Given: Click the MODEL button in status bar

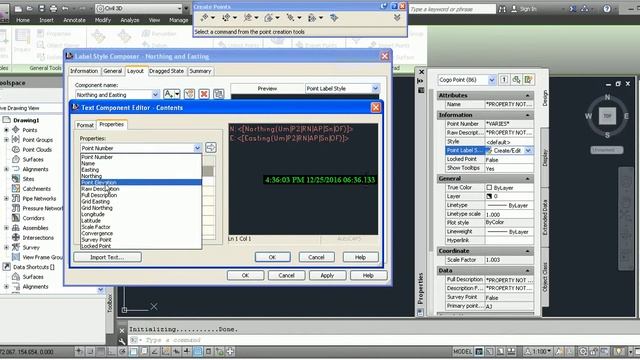Looking at the screenshot, I should [x=462, y=351].
